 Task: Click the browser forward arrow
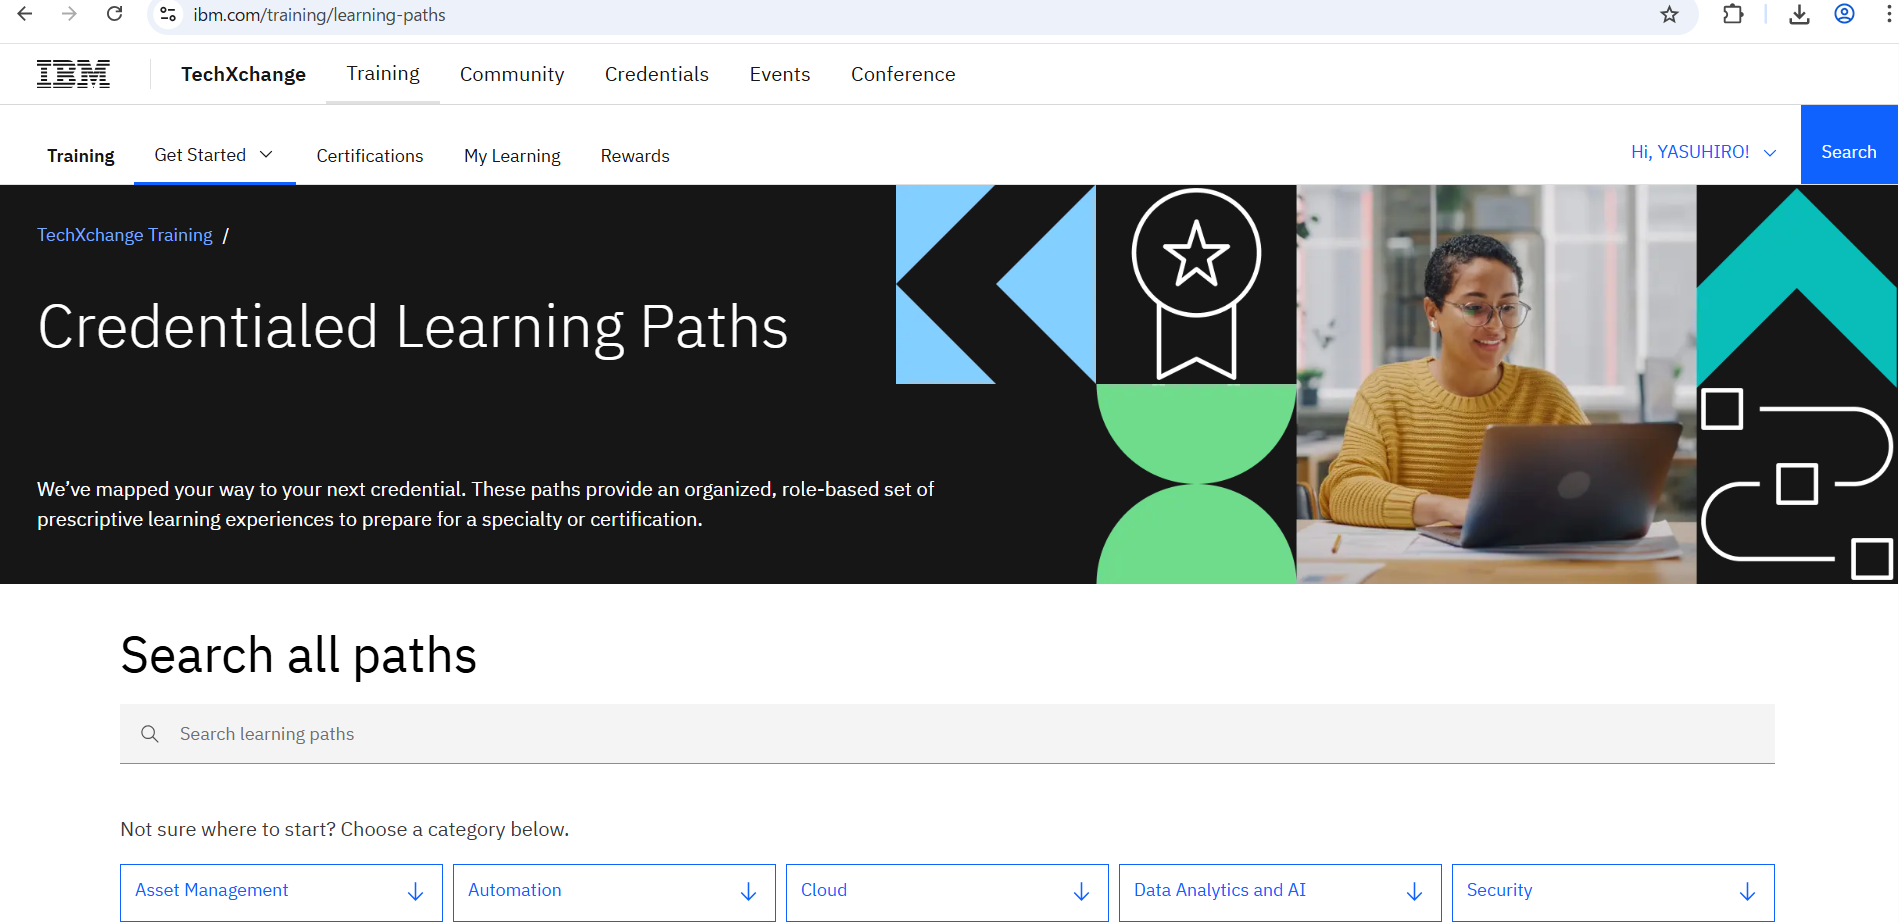69,14
